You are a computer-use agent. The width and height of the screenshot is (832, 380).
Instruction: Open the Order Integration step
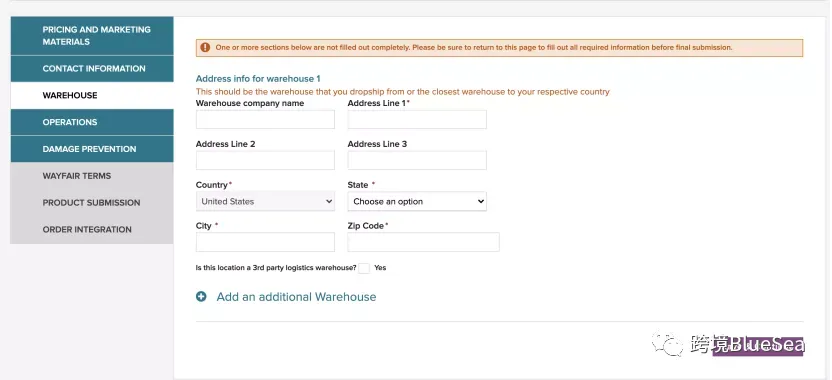click(92, 229)
